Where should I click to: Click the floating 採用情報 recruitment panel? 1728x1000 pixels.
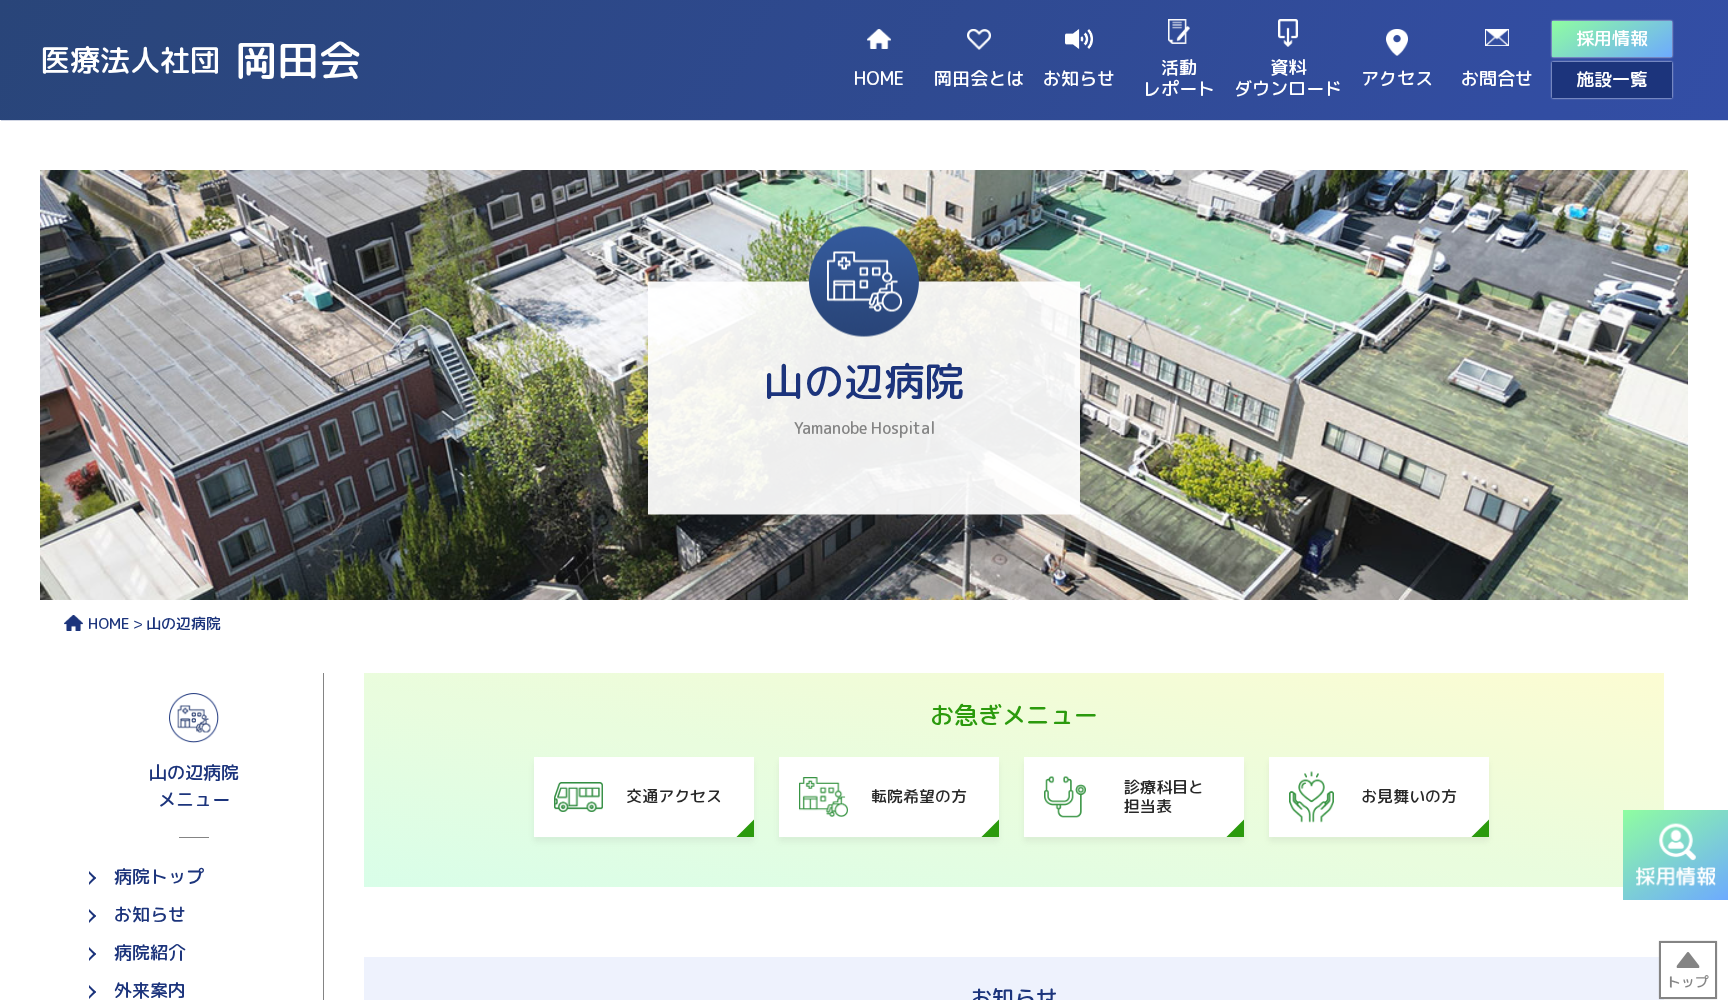point(1676,855)
